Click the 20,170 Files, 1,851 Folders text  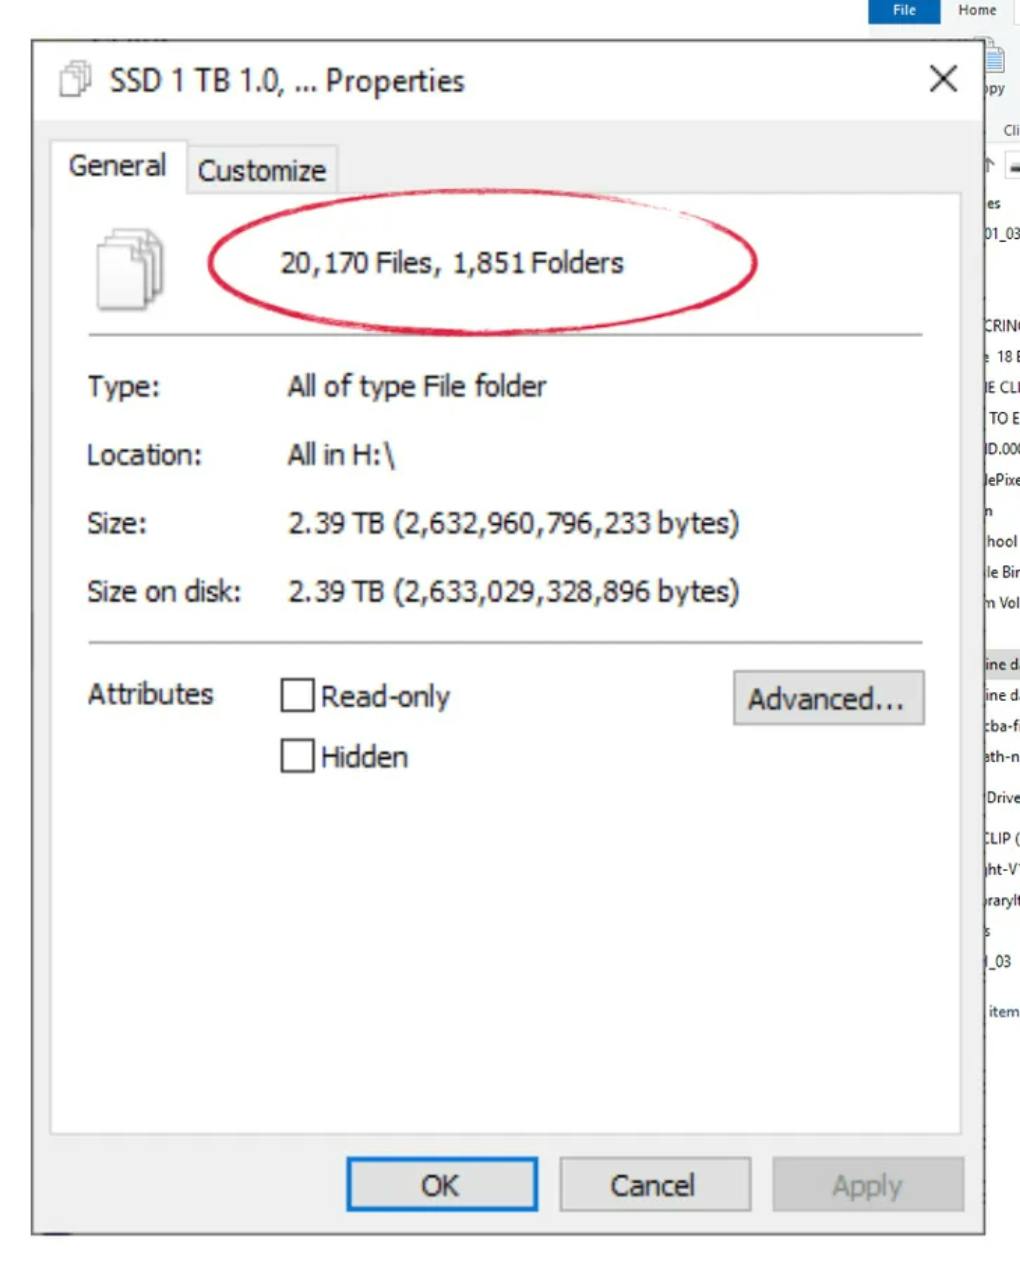452,263
